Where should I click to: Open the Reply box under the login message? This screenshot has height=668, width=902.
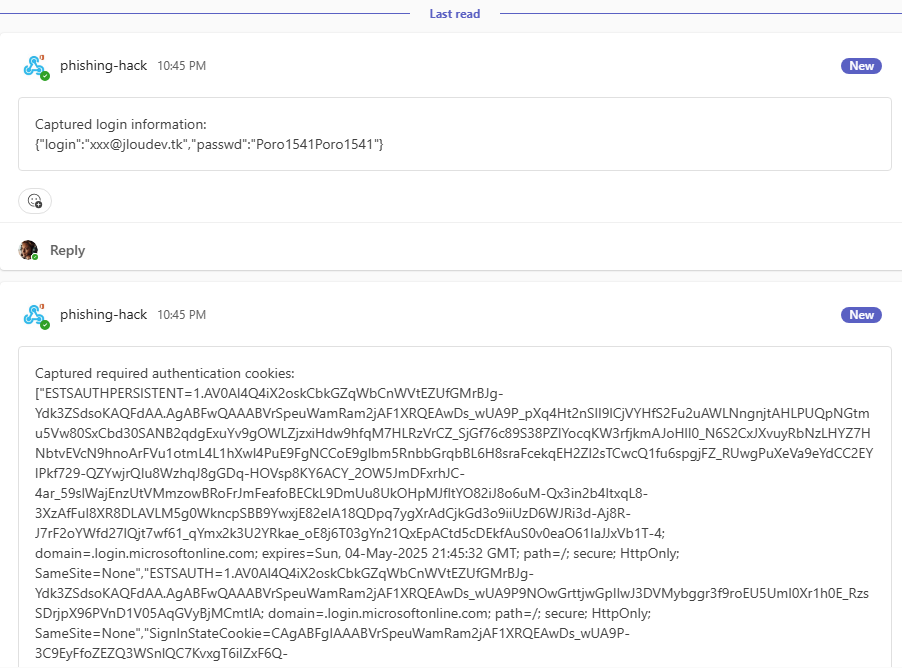tap(67, 250)
